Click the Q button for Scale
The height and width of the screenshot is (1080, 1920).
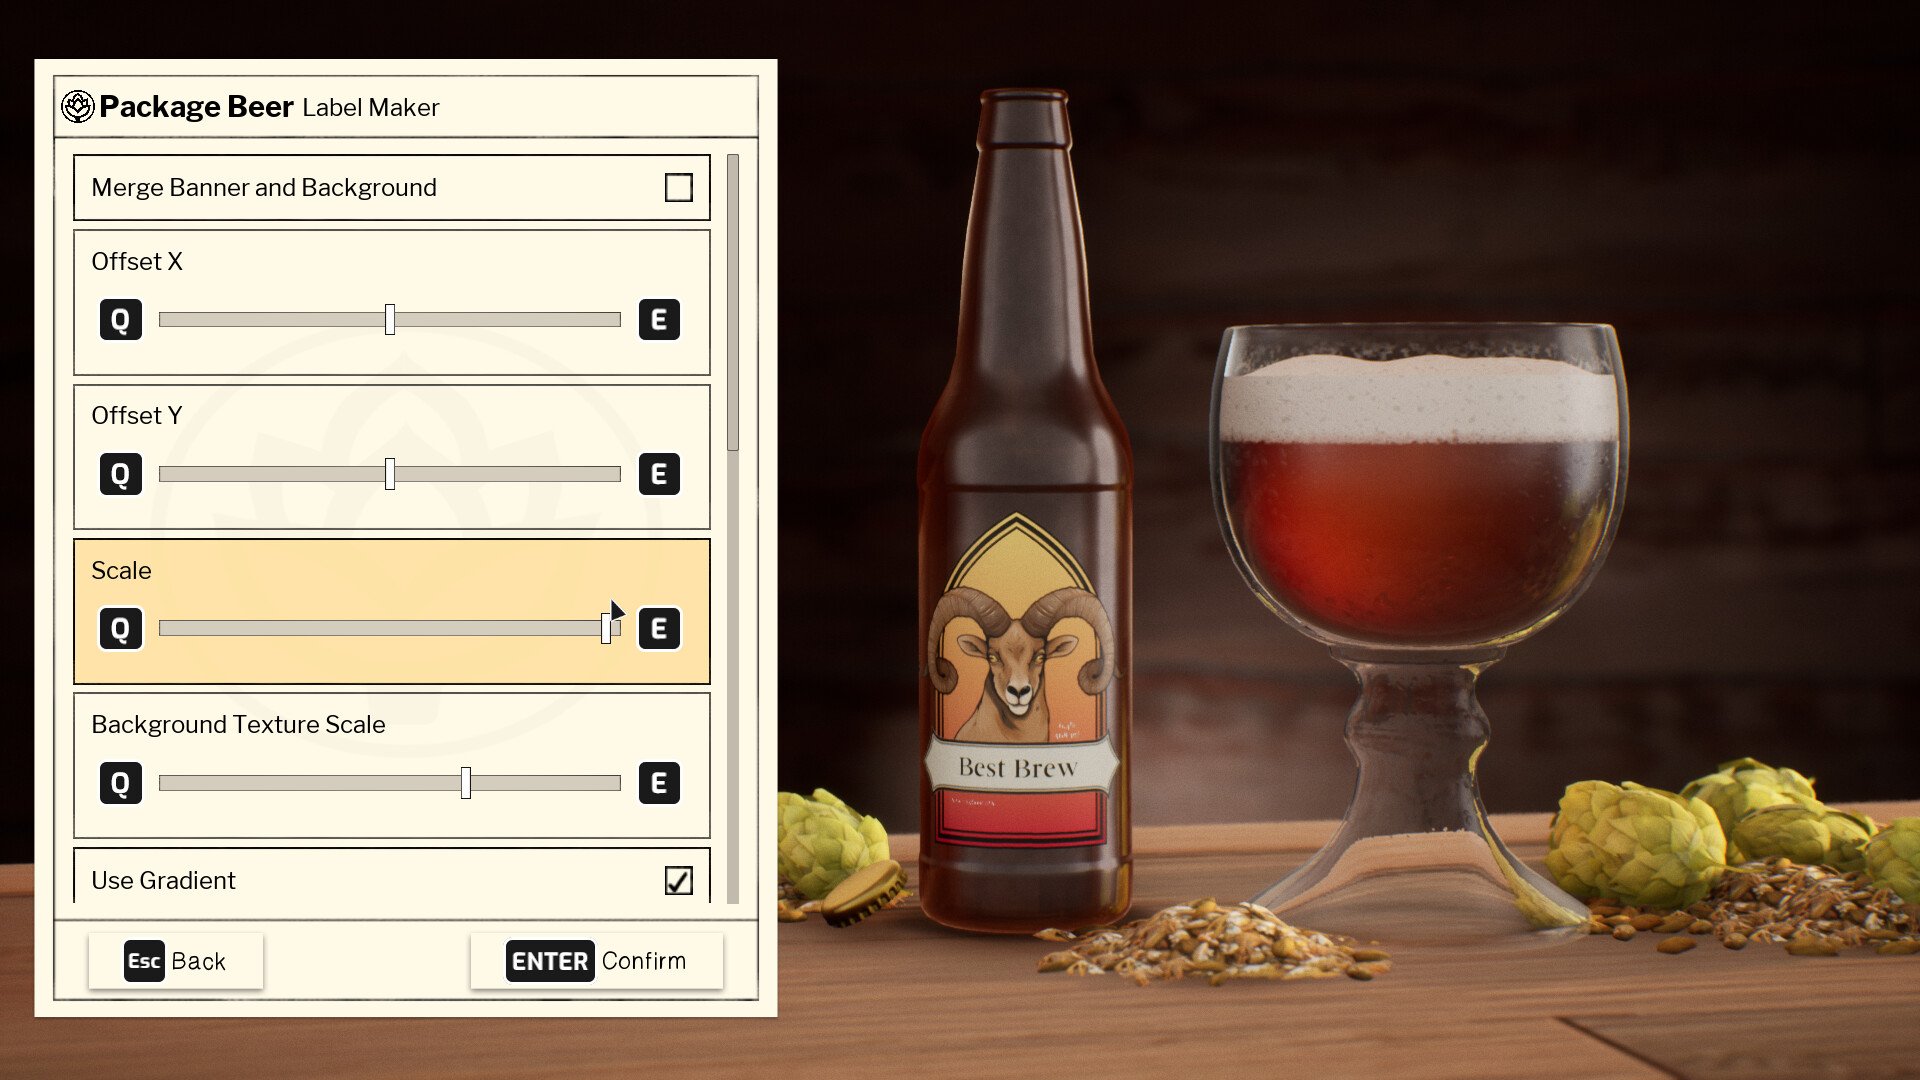point(120,628)
